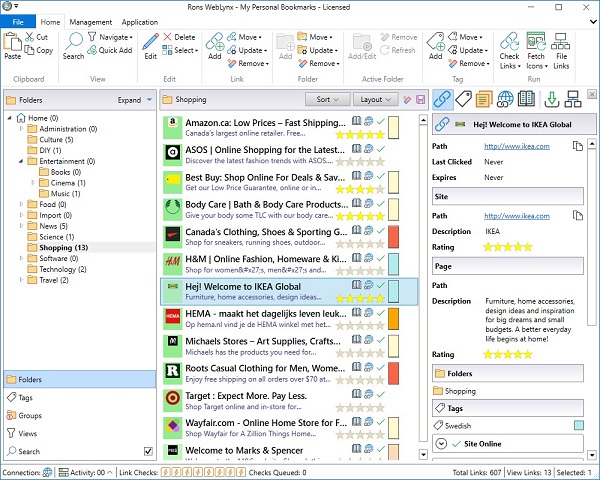Select the Home ribbon tab

coord(51,22)
